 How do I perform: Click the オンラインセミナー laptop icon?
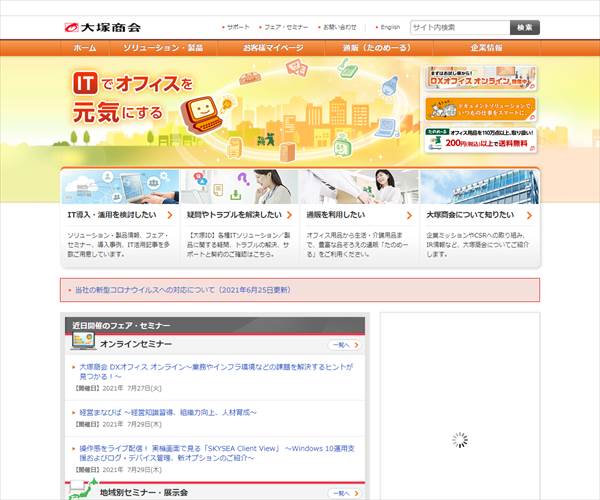[83, 340]
